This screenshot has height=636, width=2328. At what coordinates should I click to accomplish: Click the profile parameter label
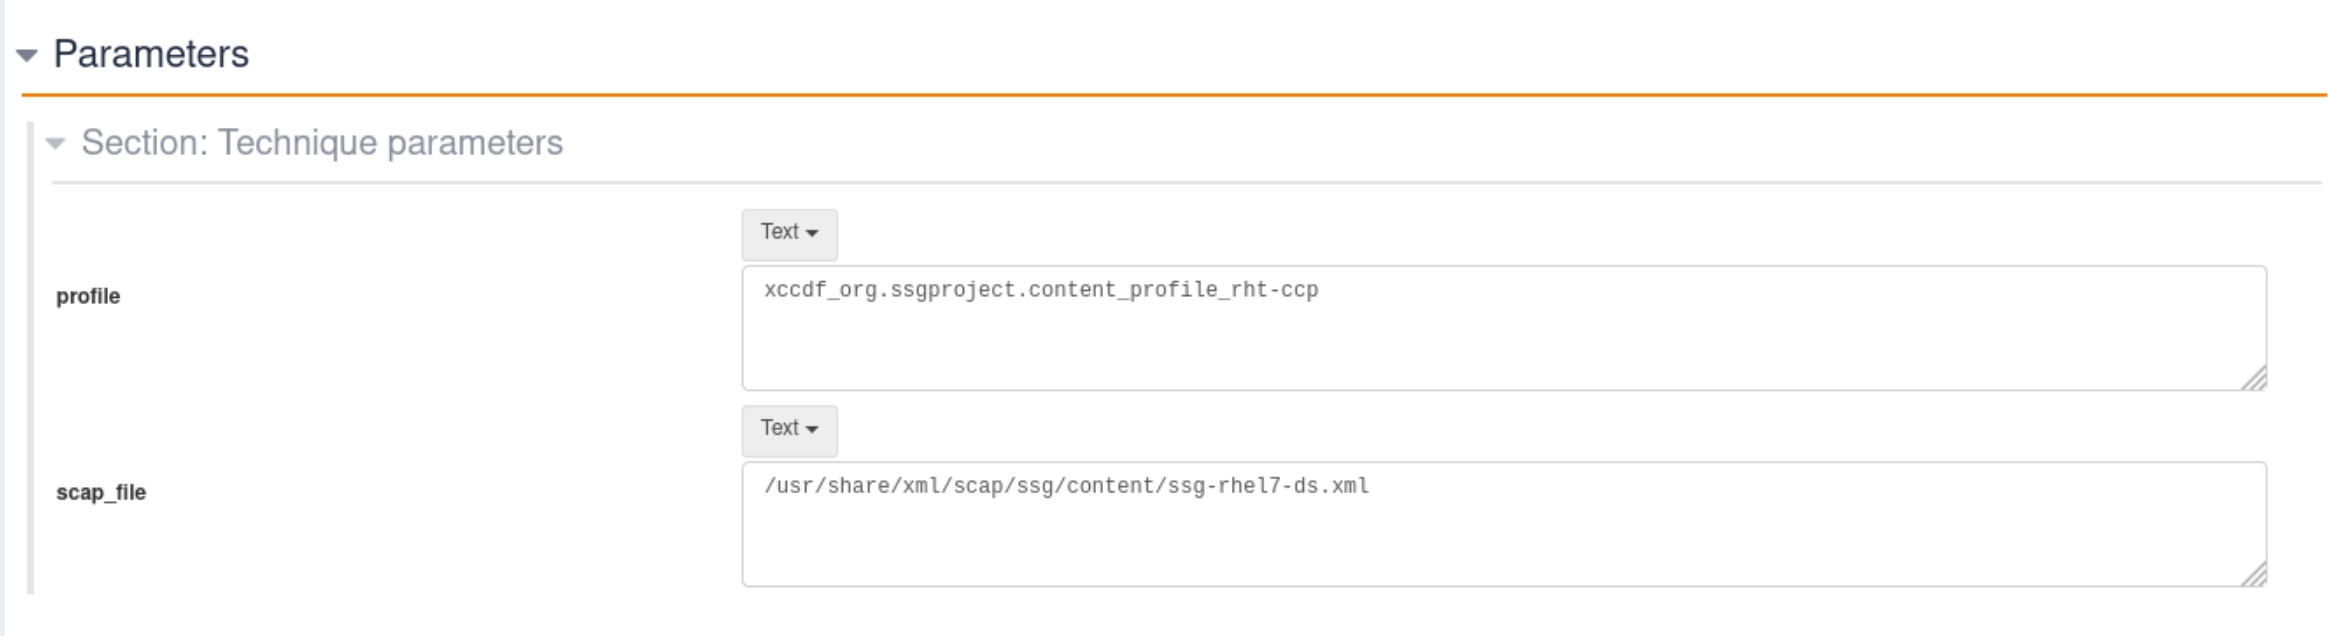pos(88,296)
